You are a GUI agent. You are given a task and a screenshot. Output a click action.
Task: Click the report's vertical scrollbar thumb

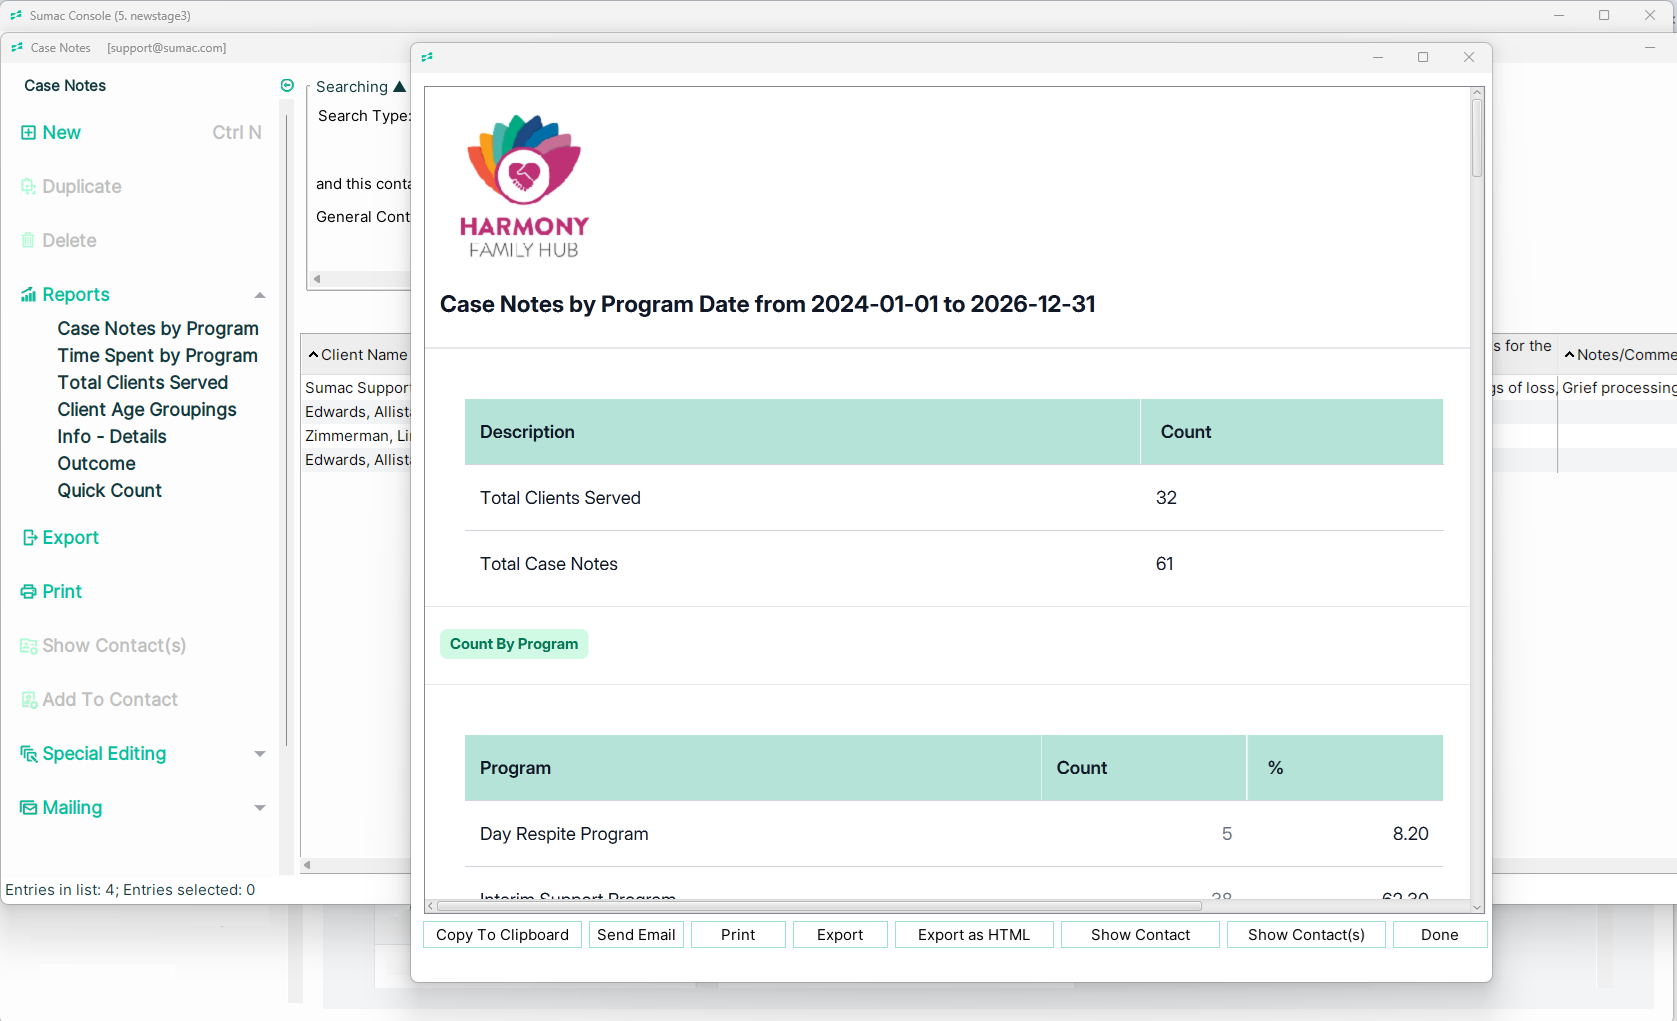tap(1477, 138)
